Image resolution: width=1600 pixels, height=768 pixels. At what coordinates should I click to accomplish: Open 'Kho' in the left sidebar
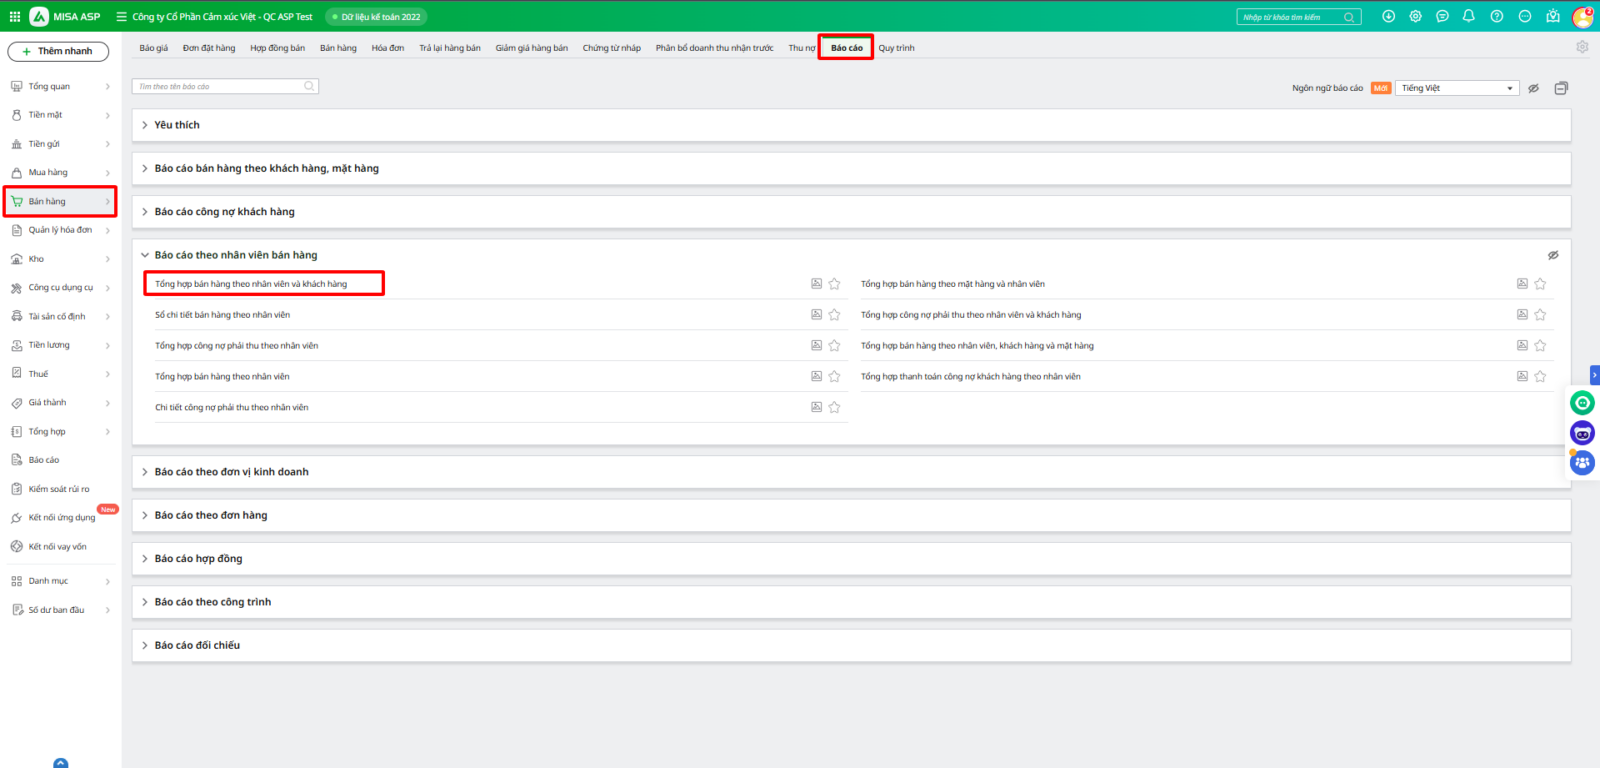(37, 259)
